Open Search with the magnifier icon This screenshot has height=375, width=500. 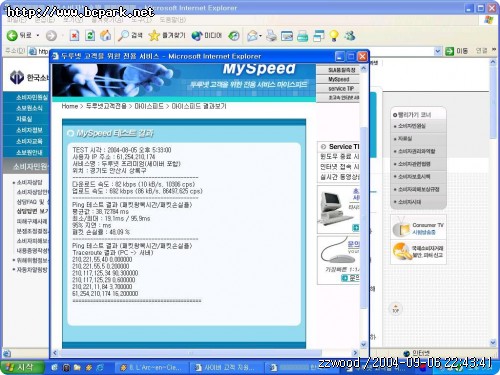[130, 35]
